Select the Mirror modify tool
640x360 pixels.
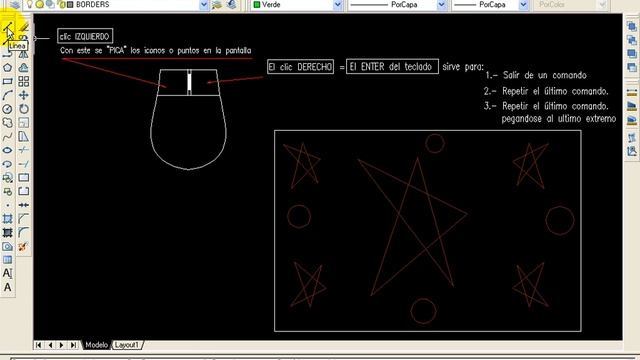pyautogui.click(x=24, y=54)
